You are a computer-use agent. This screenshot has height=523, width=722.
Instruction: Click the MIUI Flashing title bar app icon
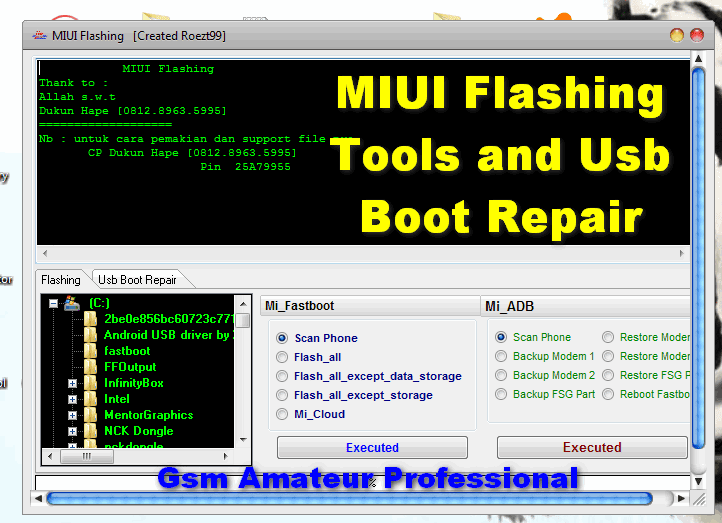[40, 35]
